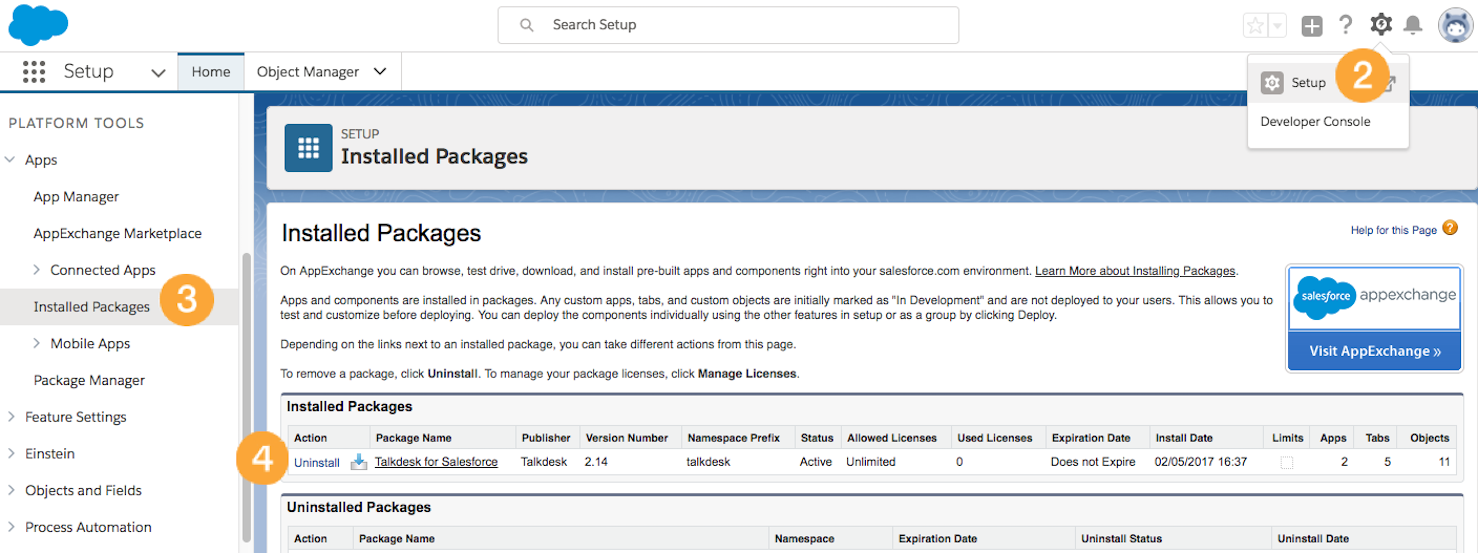This screenshot has height=553, width=1478.
Task: Click the Install Date column header
Action: [1184, 438]
